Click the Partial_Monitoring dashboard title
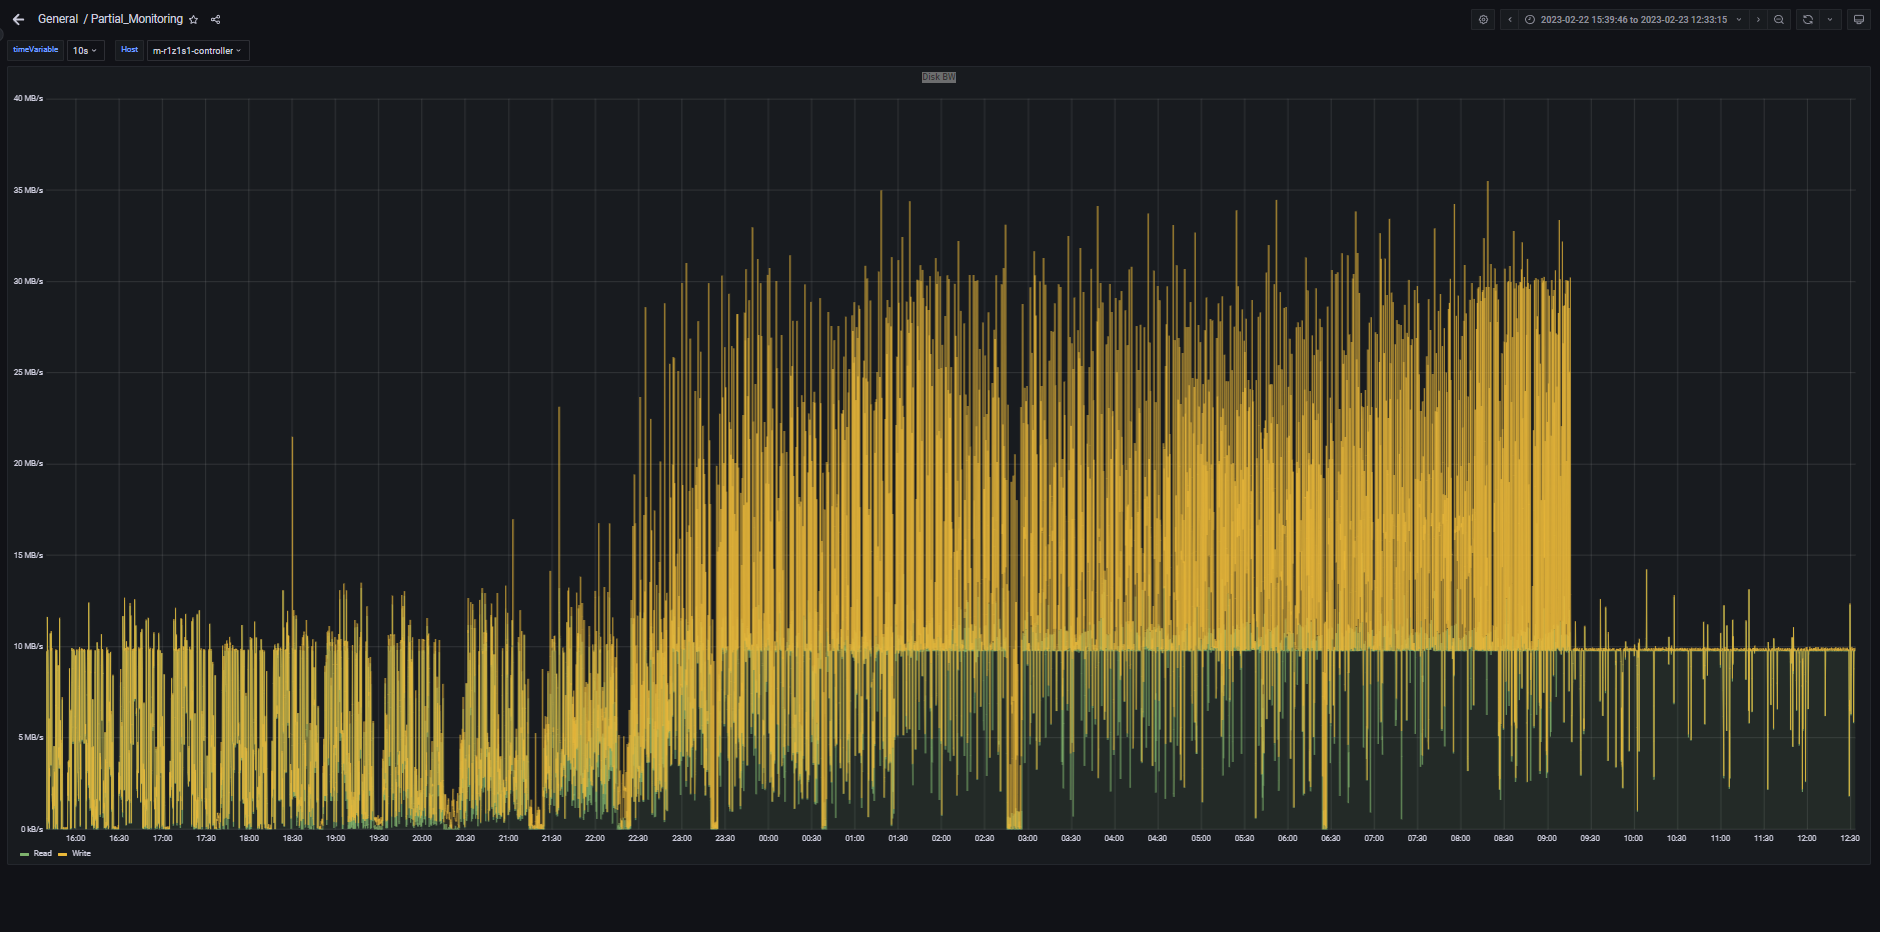This screenshot has width=1880, height=932. (137, 19)
